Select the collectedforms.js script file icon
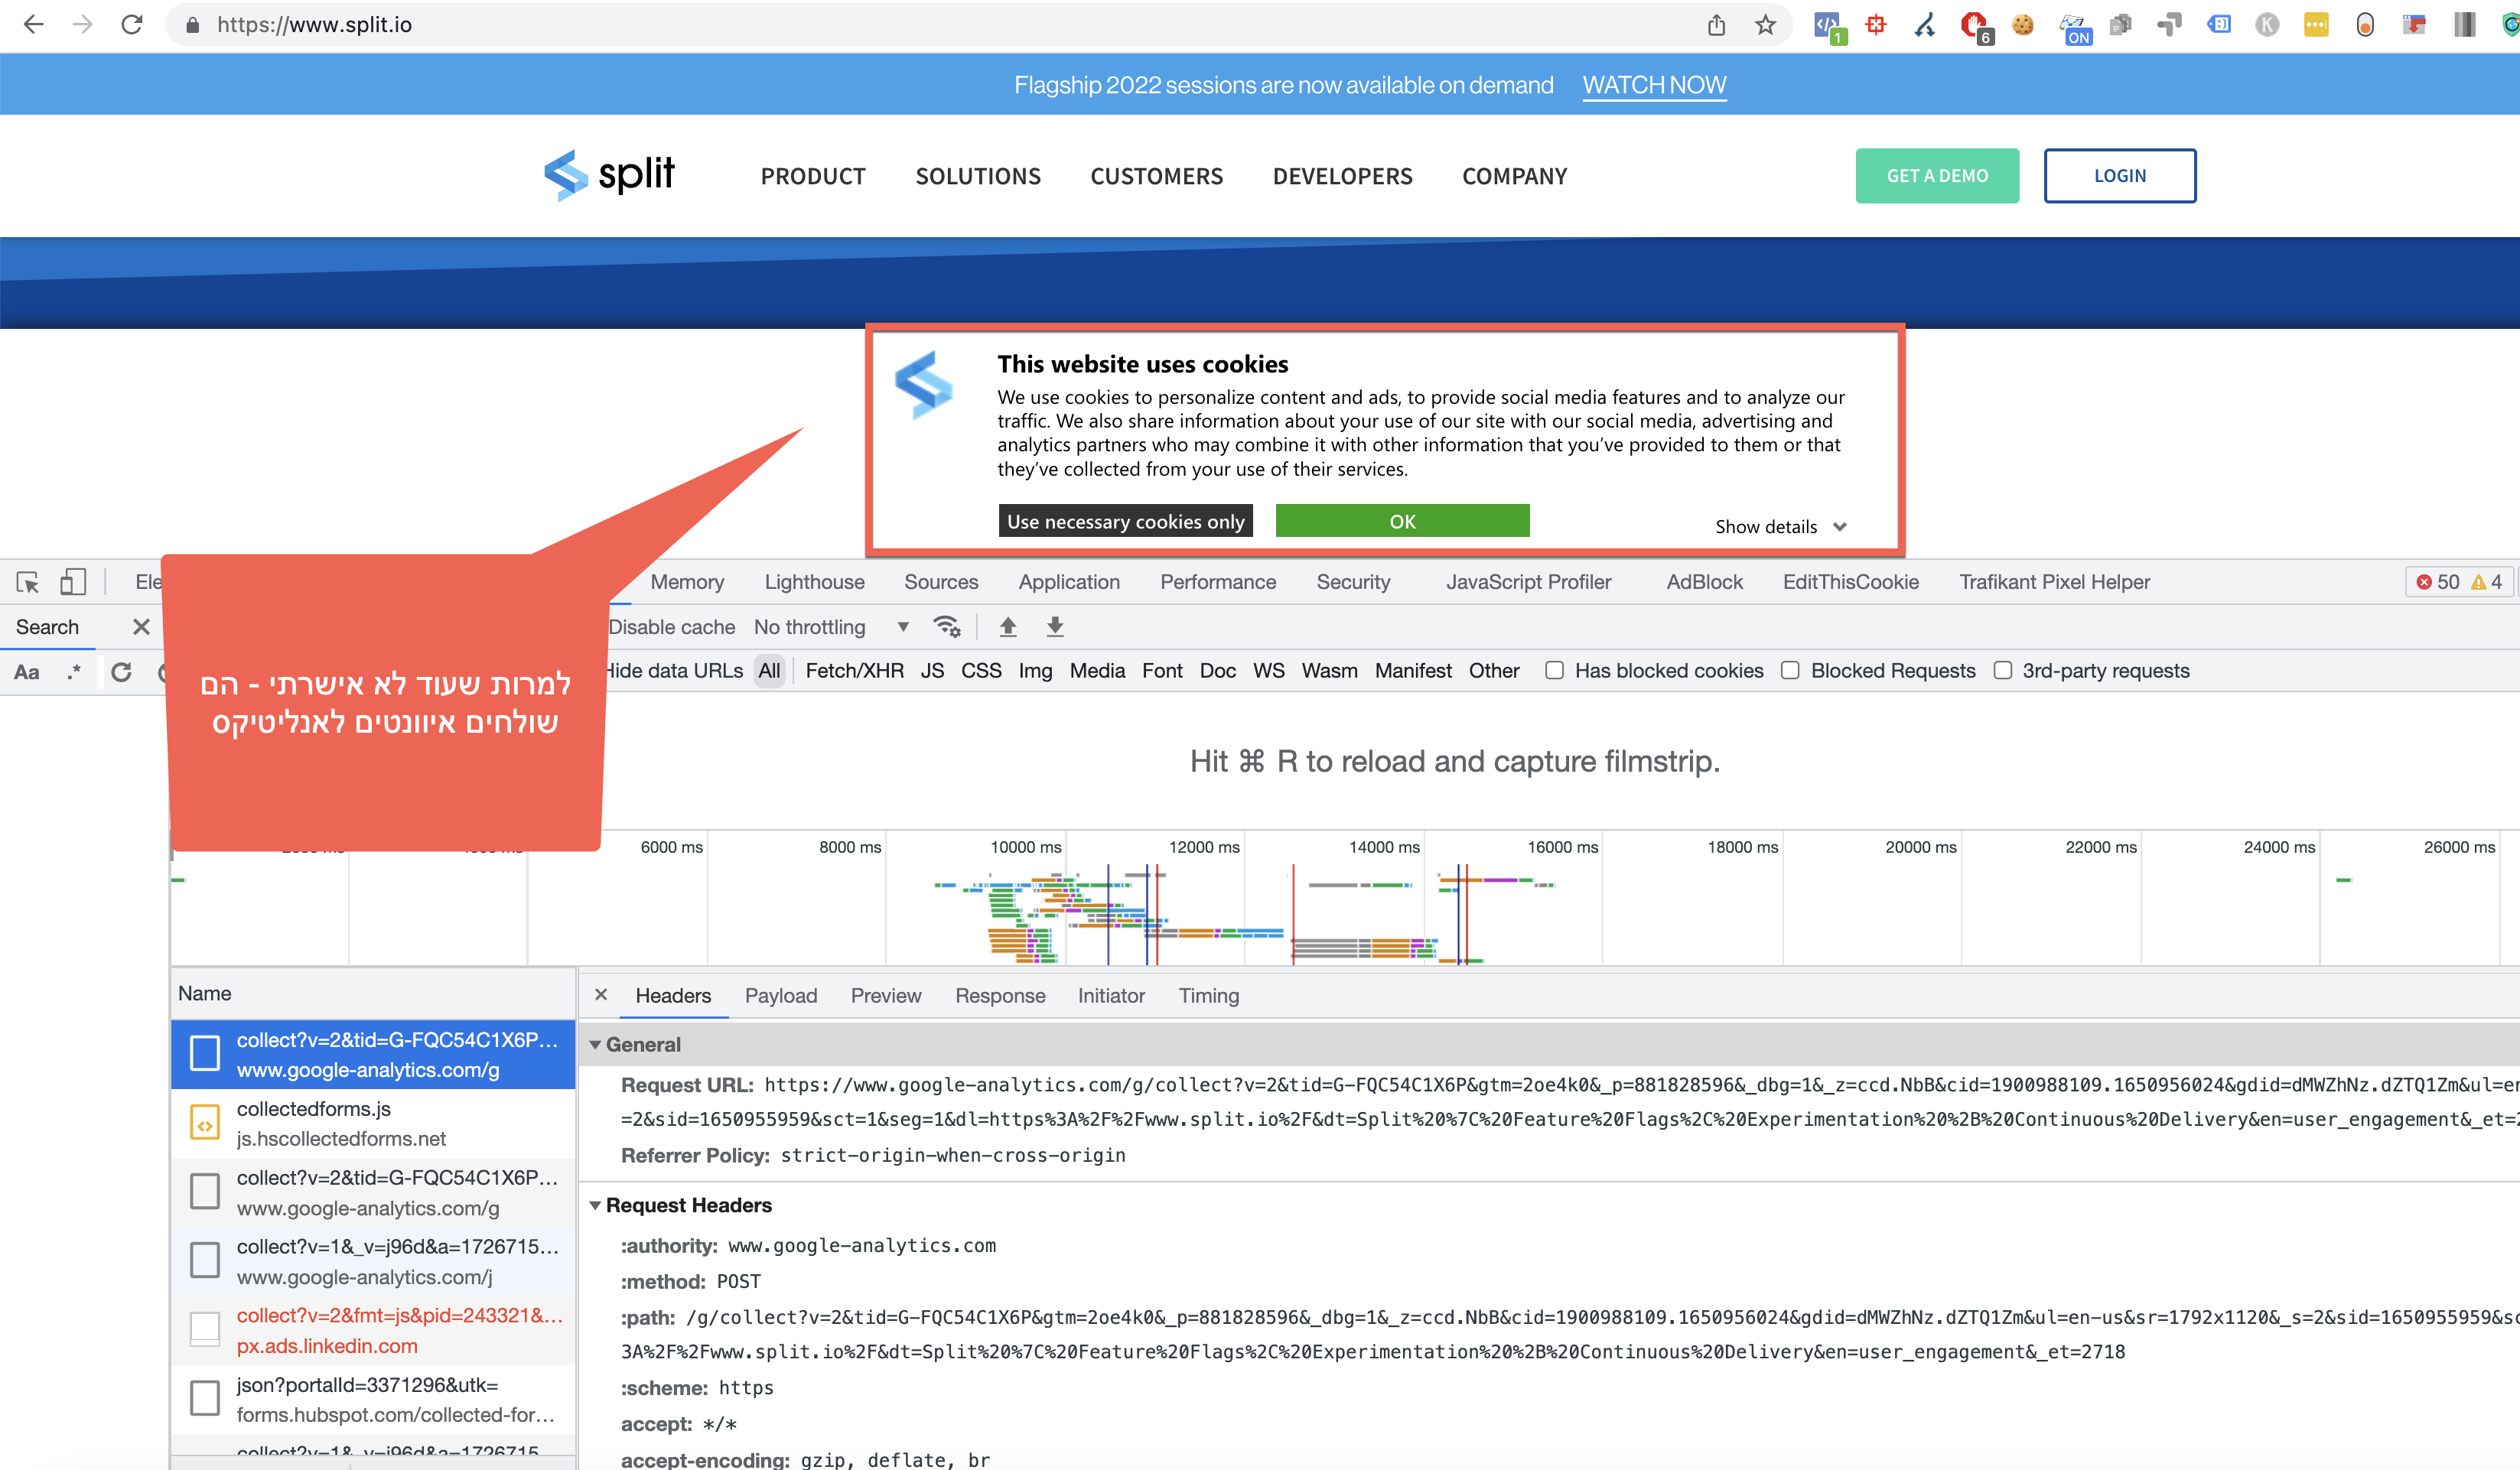This screenshot has height=1470, width=2520. tap(205, 1123)
